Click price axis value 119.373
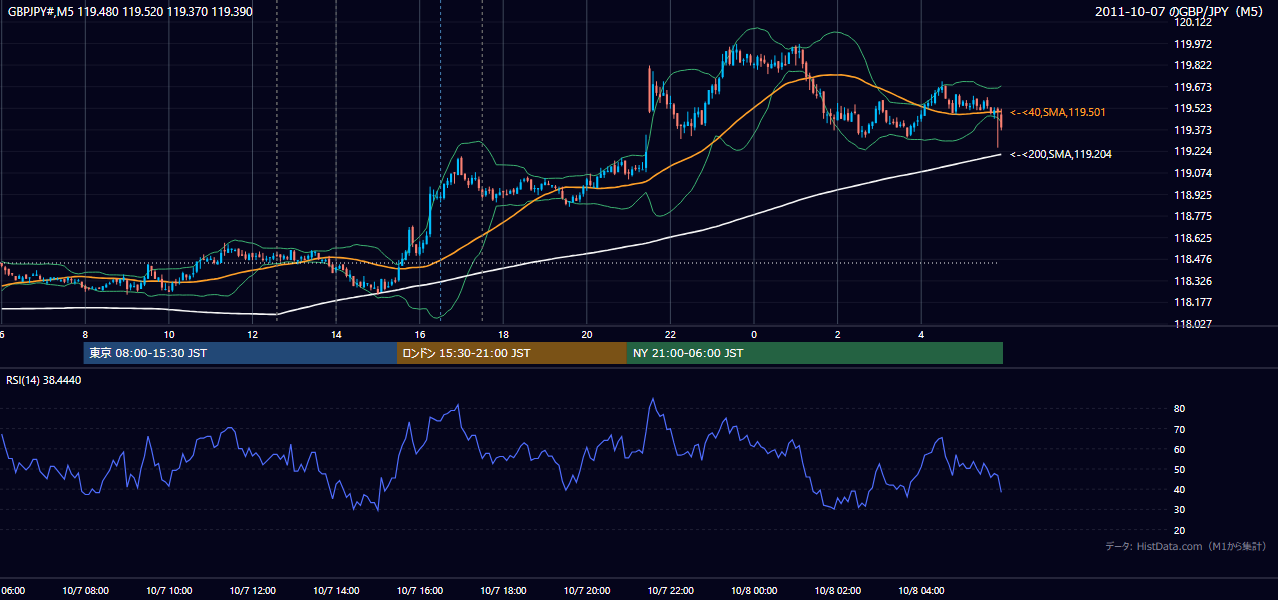 tap(1193, 130)
